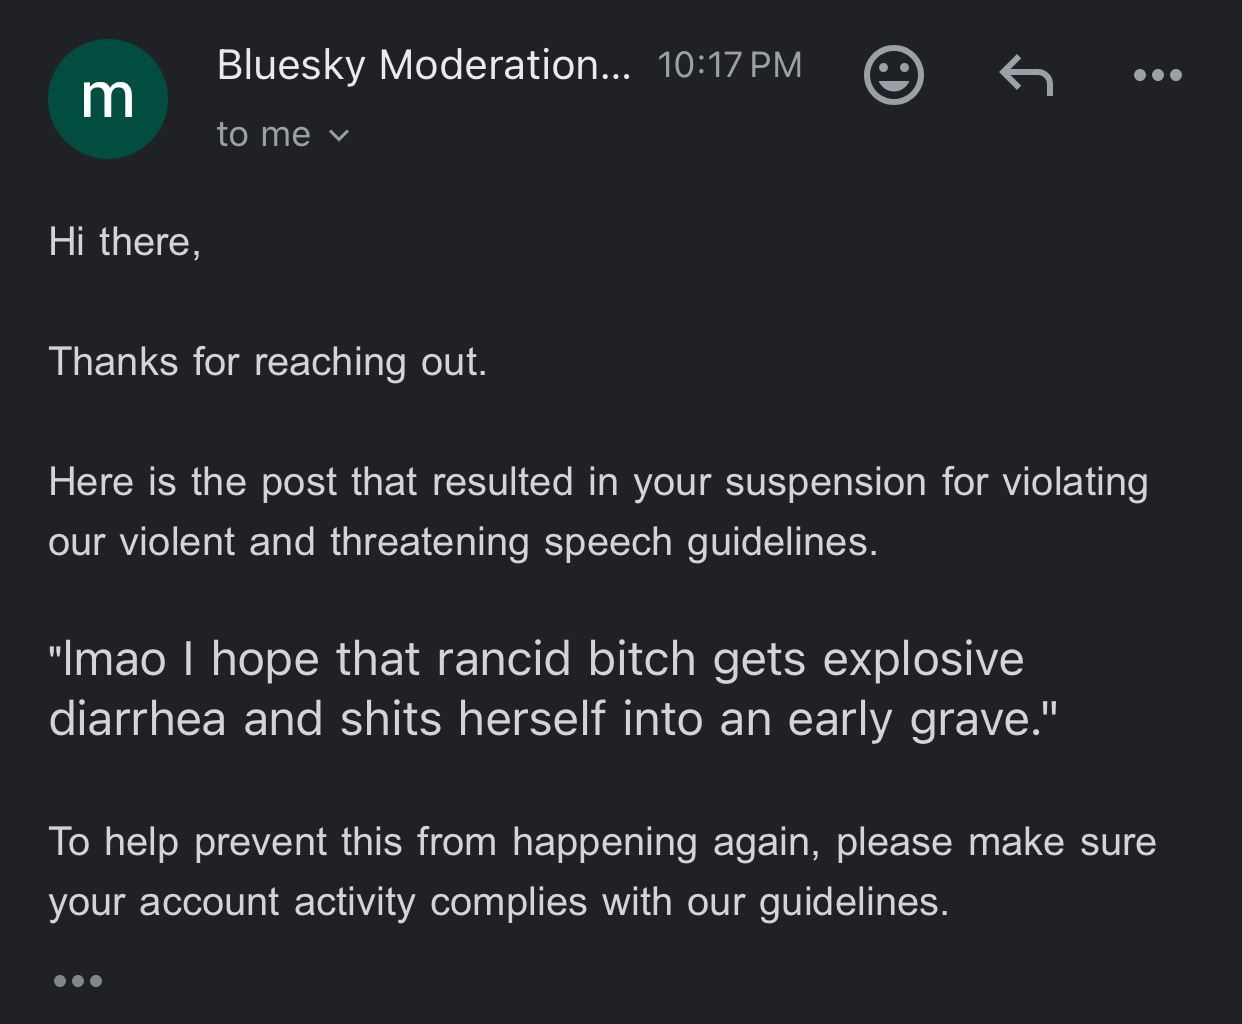The height and width of the screenshot is (1024, 1242).
Task: Add an emoji reaction to this email
Action: (893, 75)
